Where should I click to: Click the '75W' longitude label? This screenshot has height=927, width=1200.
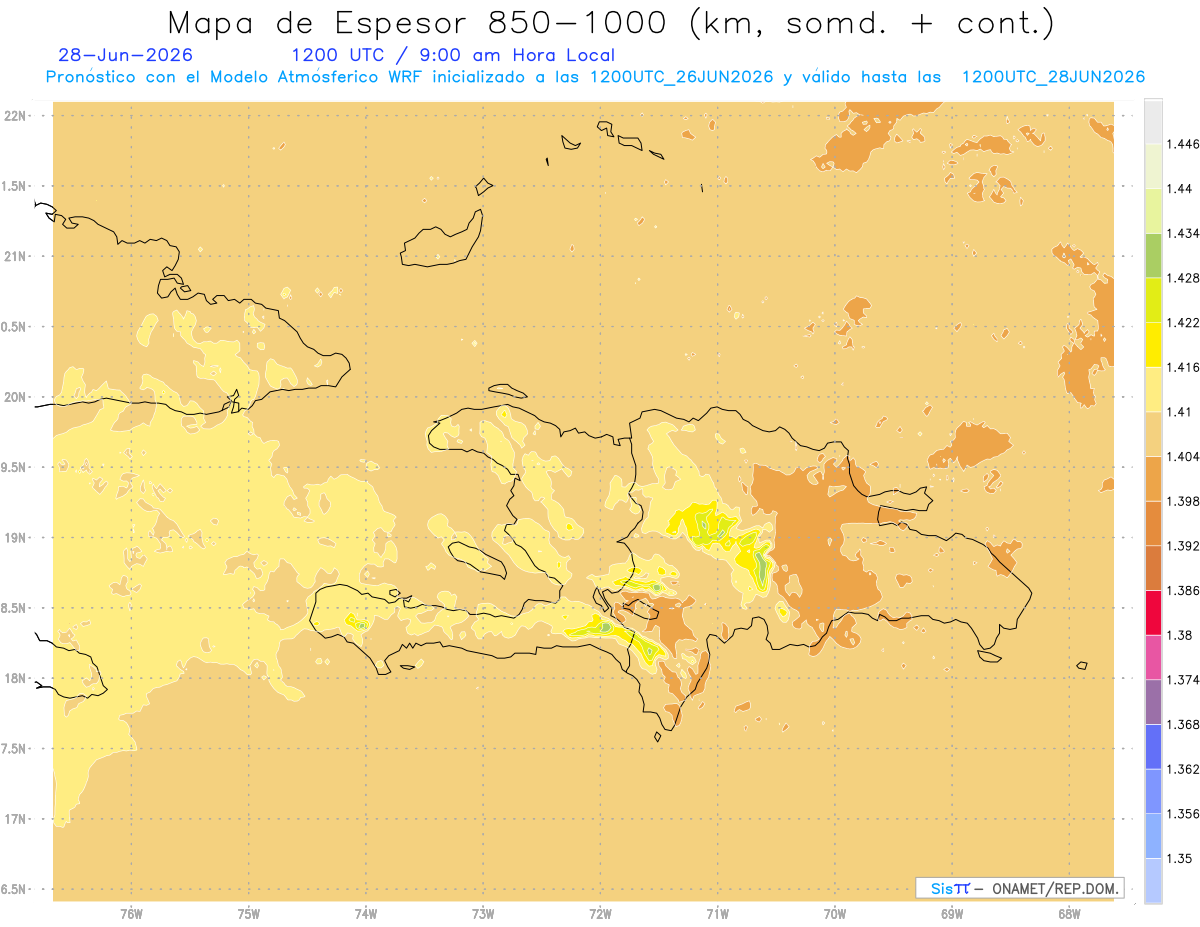pos(249,913)
